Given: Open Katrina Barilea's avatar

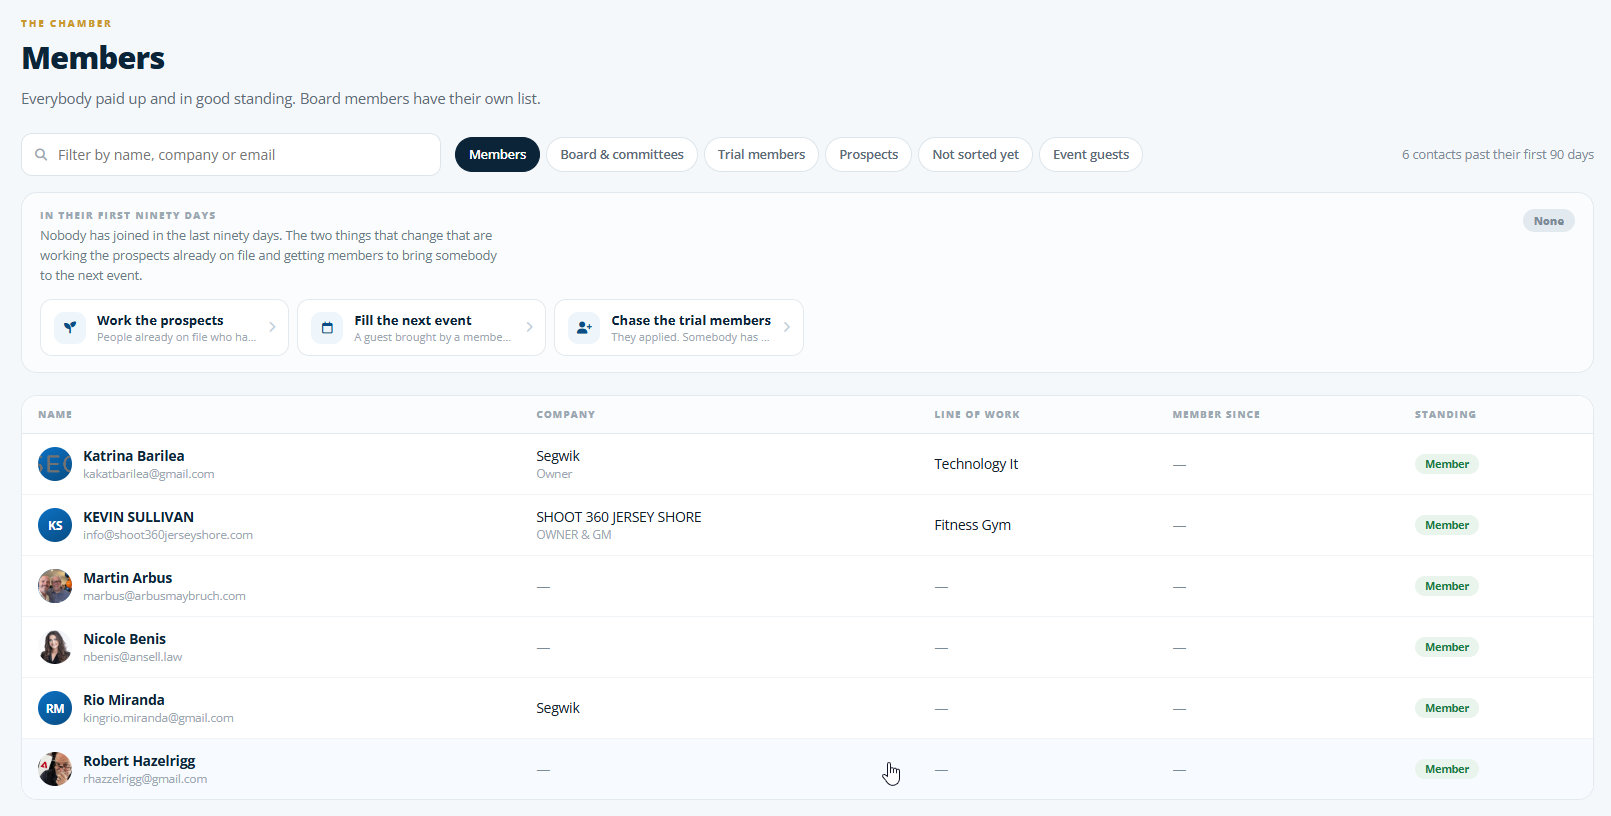Looking at the screenshot, I should tap(55, 464).
